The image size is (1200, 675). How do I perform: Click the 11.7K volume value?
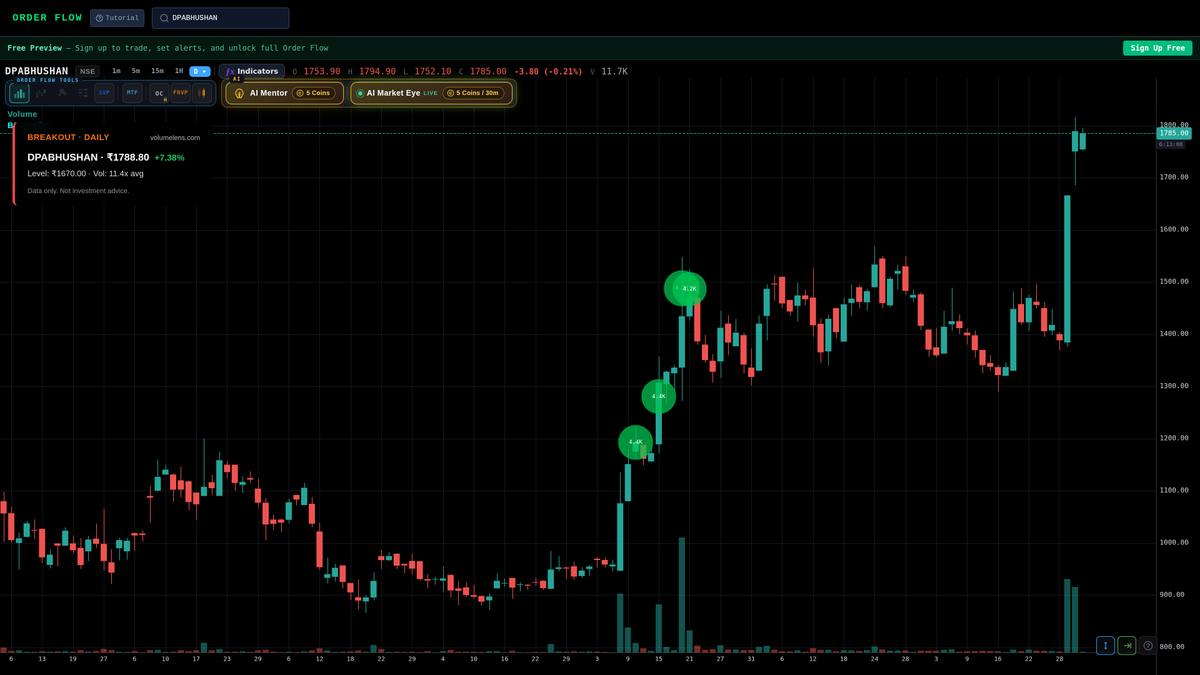[x=615, y=72]
